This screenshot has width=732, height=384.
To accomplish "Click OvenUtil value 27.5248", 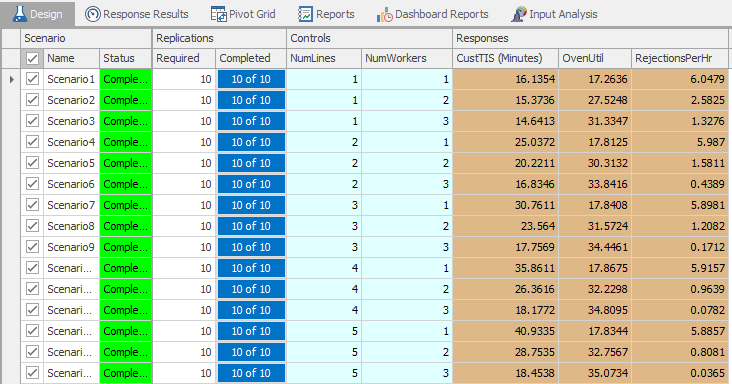I will [595, 100].
